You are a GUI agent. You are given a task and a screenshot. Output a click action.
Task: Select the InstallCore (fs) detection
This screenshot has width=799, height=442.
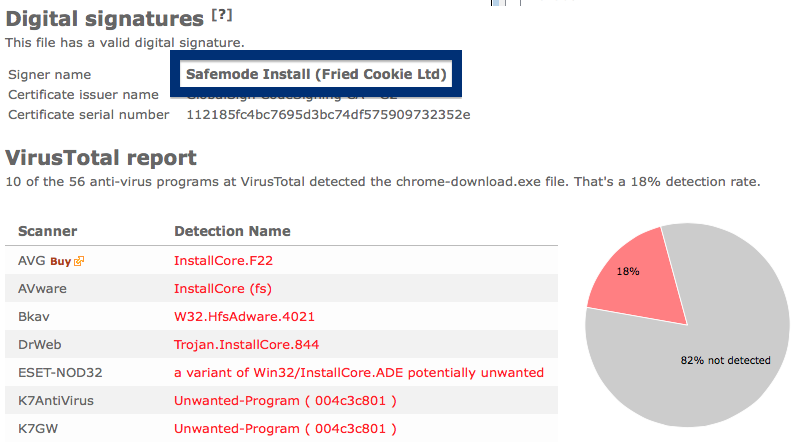[x=223, y=289]
